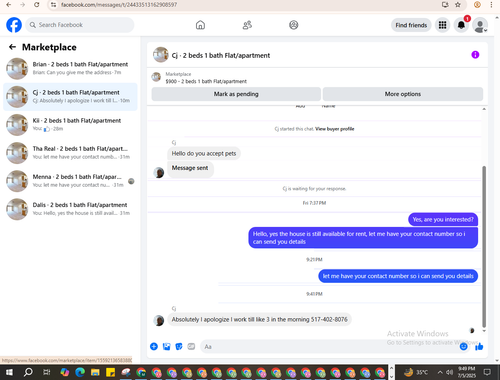Open the account profile dropdown

(480, 26)
